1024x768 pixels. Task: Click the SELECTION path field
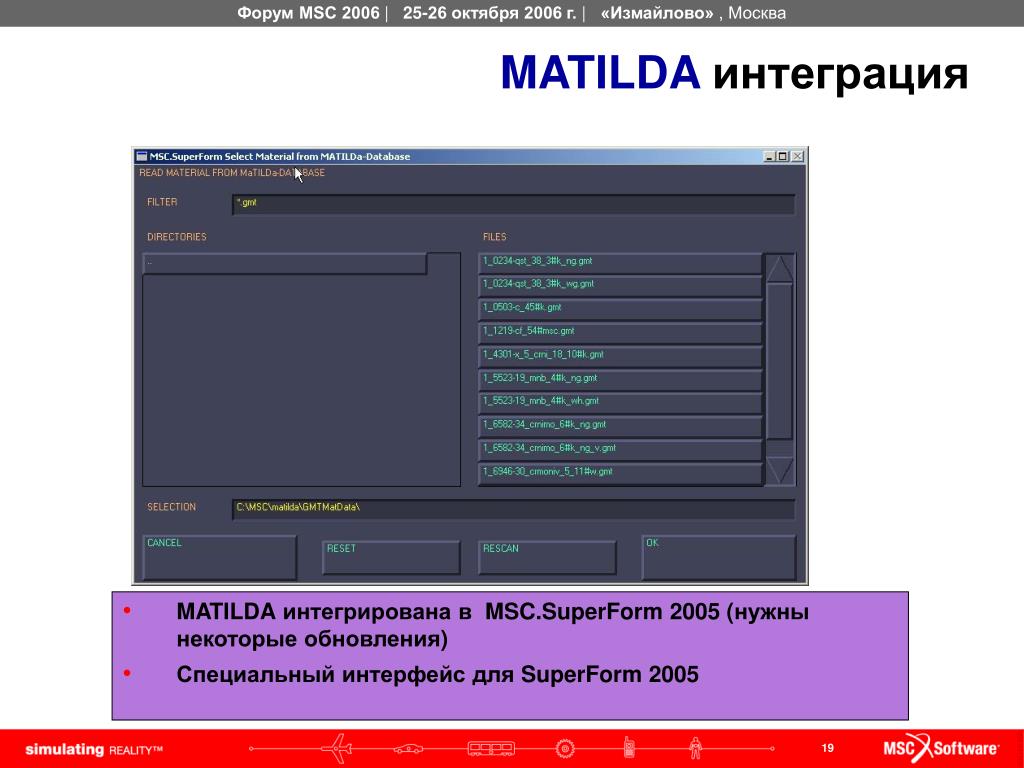coord(513,509)
